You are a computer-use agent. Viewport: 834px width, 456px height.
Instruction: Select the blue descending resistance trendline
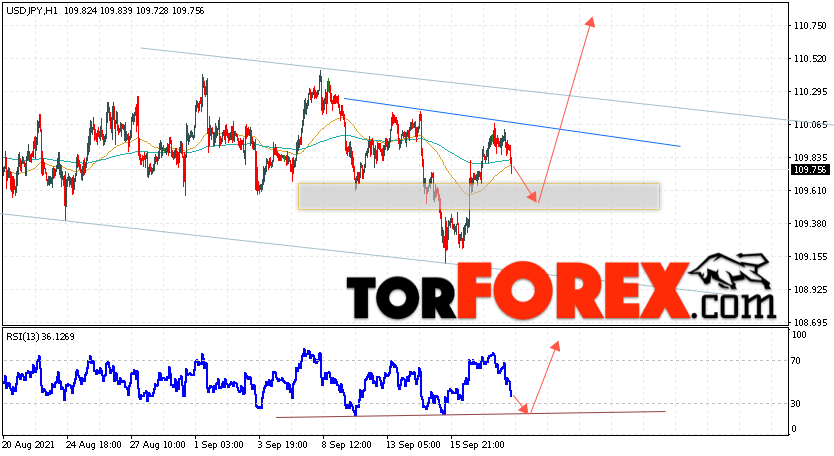(x=512, y=122)
